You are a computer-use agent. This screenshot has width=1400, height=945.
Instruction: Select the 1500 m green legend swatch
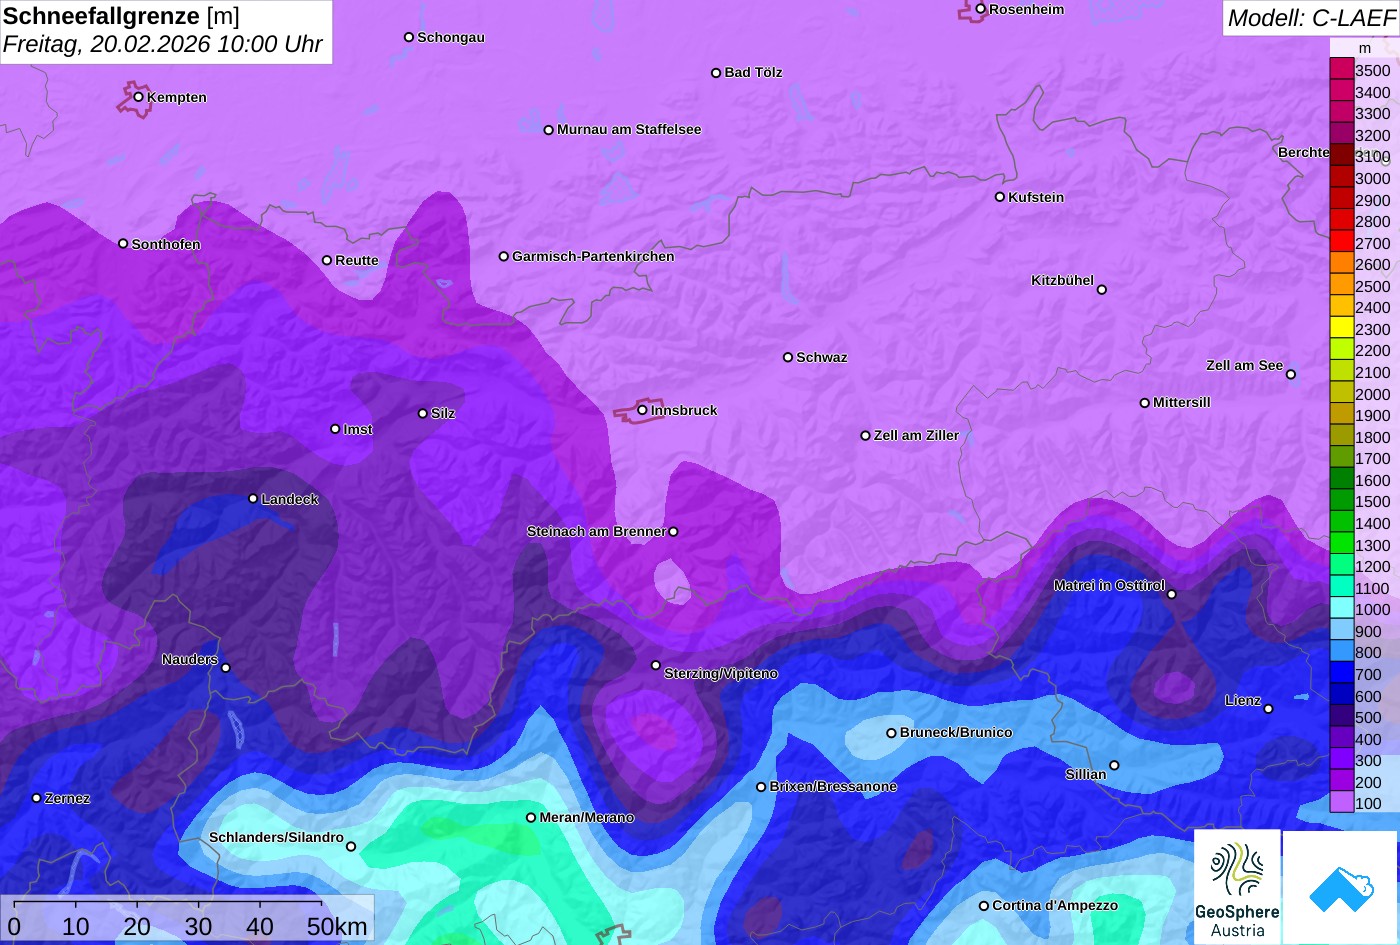click(x=1341, y=501)
